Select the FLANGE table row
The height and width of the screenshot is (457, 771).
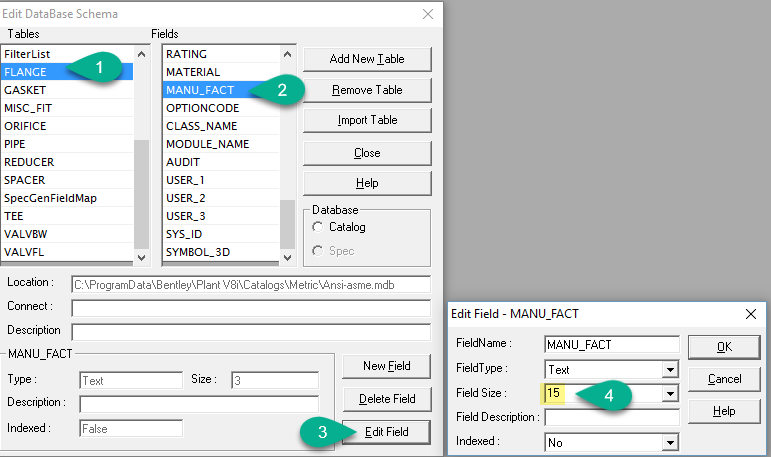pos(67,72)
